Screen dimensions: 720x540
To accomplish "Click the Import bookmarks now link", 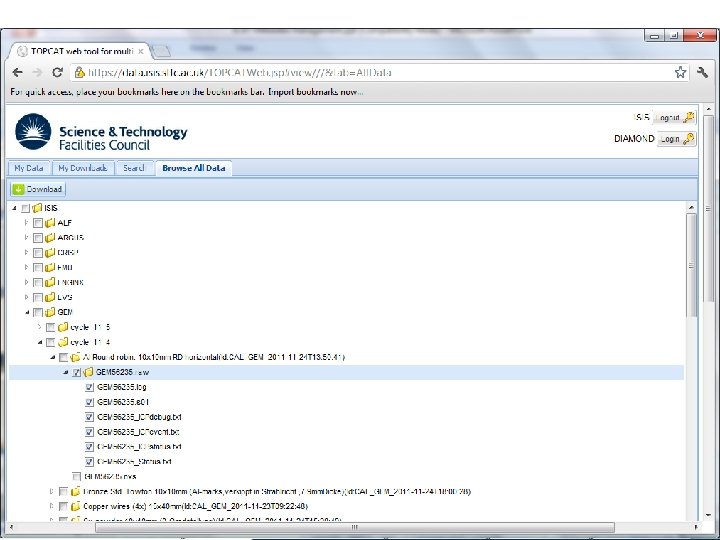I will coord(315,92).
